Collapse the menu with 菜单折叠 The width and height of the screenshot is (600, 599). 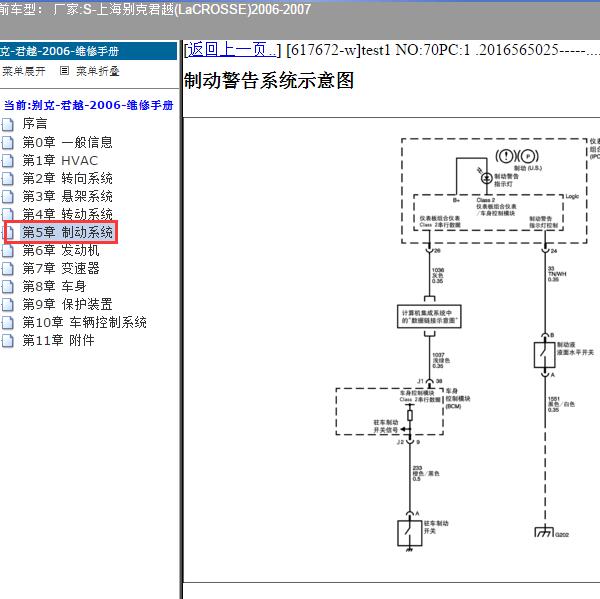(98, 71)
